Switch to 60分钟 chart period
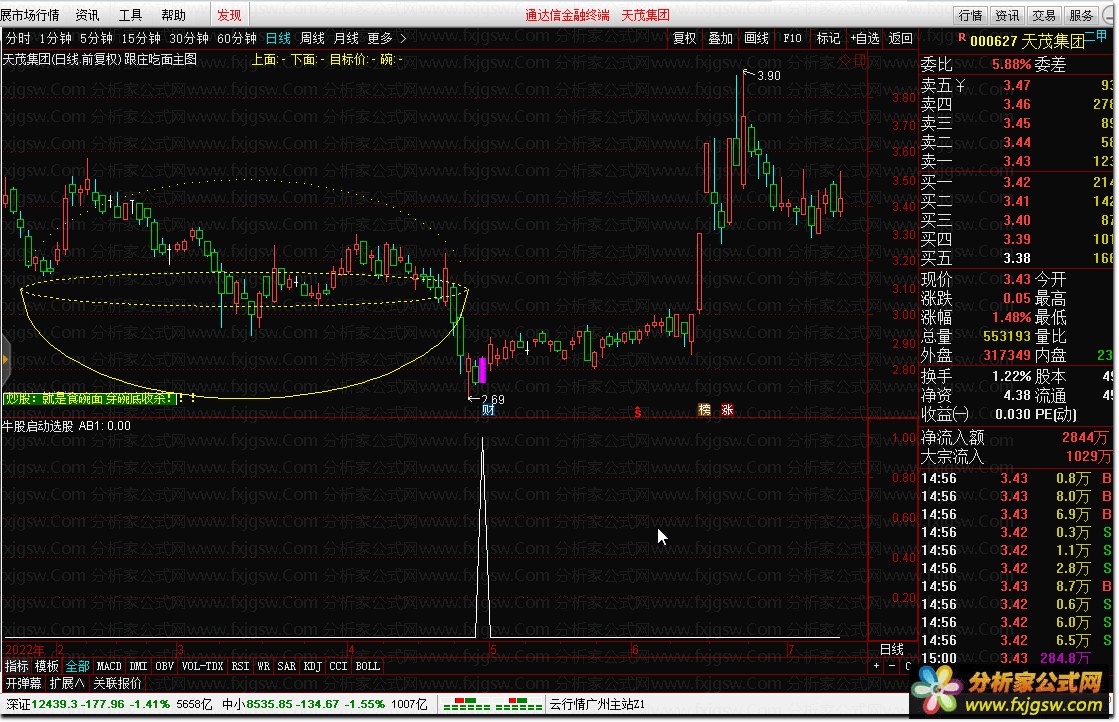The image size is (1119, 722). click(236, 39)
